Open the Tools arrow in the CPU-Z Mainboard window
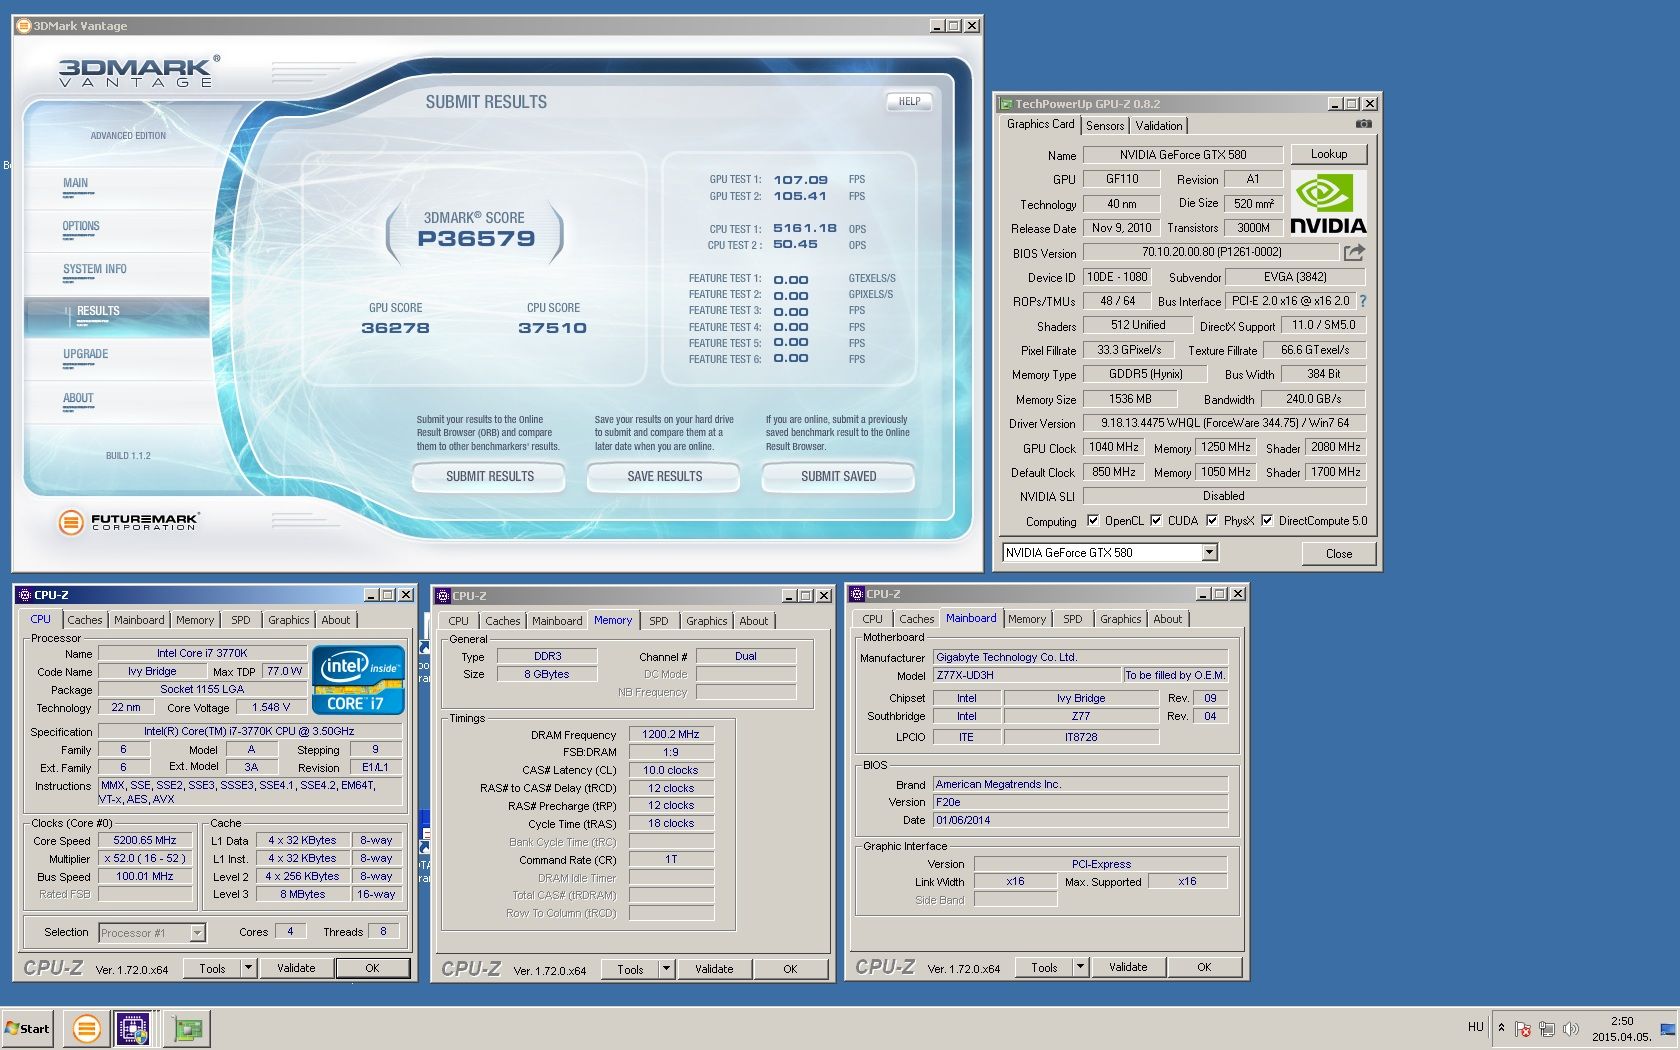The image size is (1680, 1050). 1080,967
